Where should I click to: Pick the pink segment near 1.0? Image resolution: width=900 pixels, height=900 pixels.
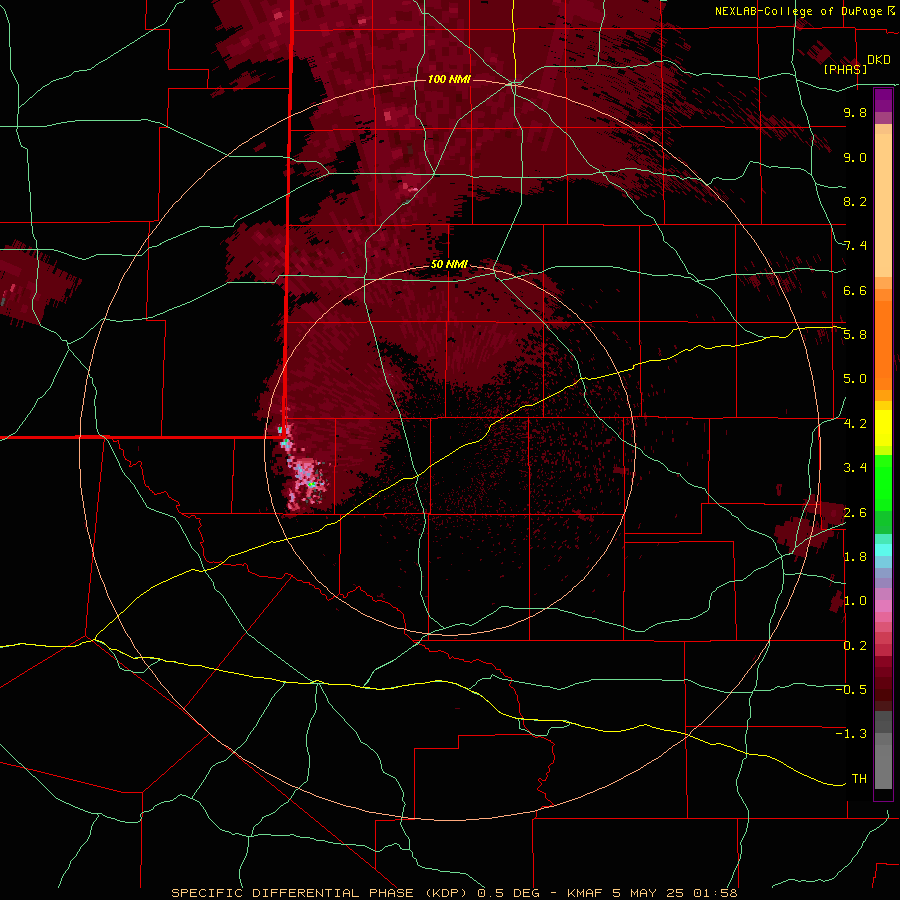coord(883,606)
